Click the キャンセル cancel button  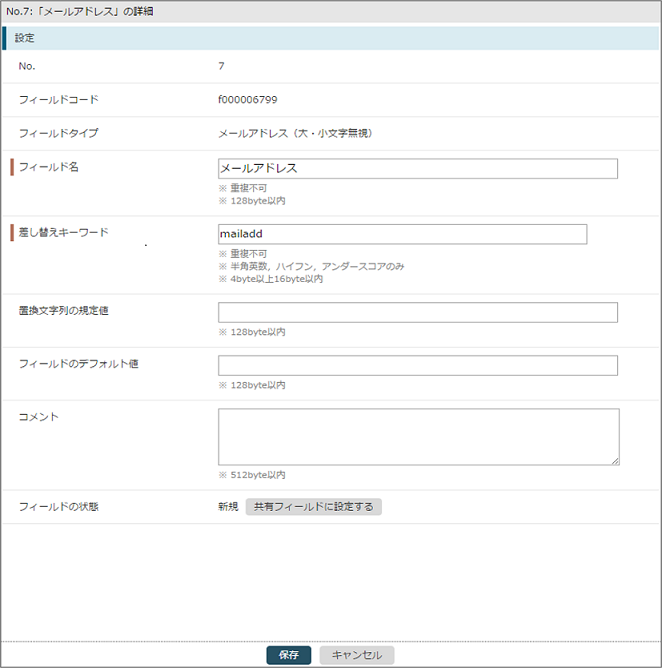357,655
